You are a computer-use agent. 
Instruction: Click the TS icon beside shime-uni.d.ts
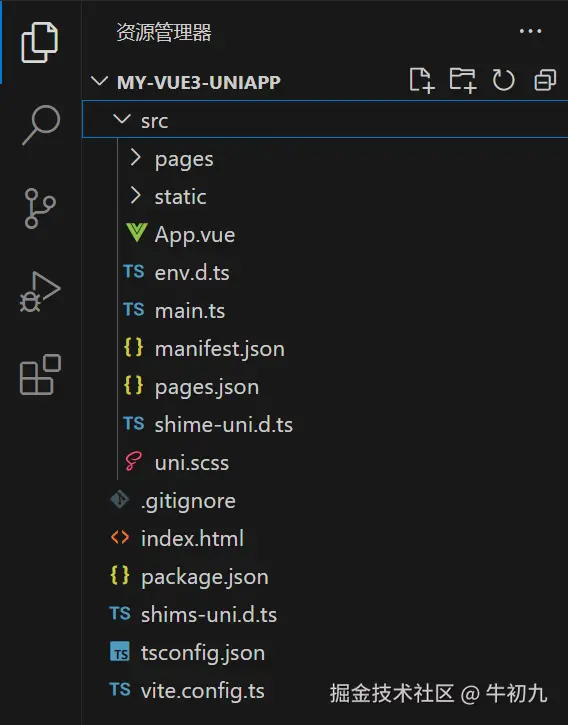point(134,423)
